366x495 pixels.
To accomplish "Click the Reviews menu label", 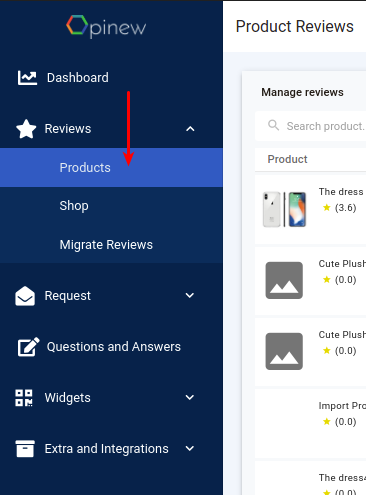I will [x=68, y=129].
